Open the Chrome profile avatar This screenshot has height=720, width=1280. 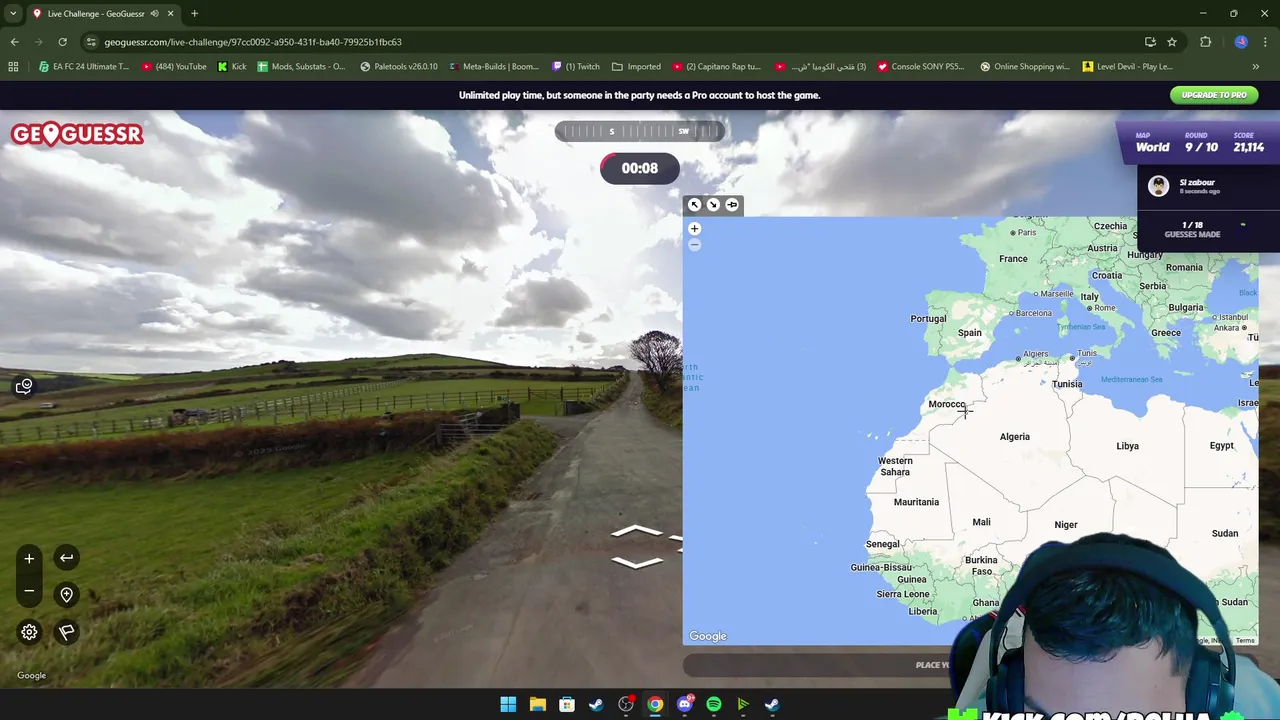tap(1241, 42)
